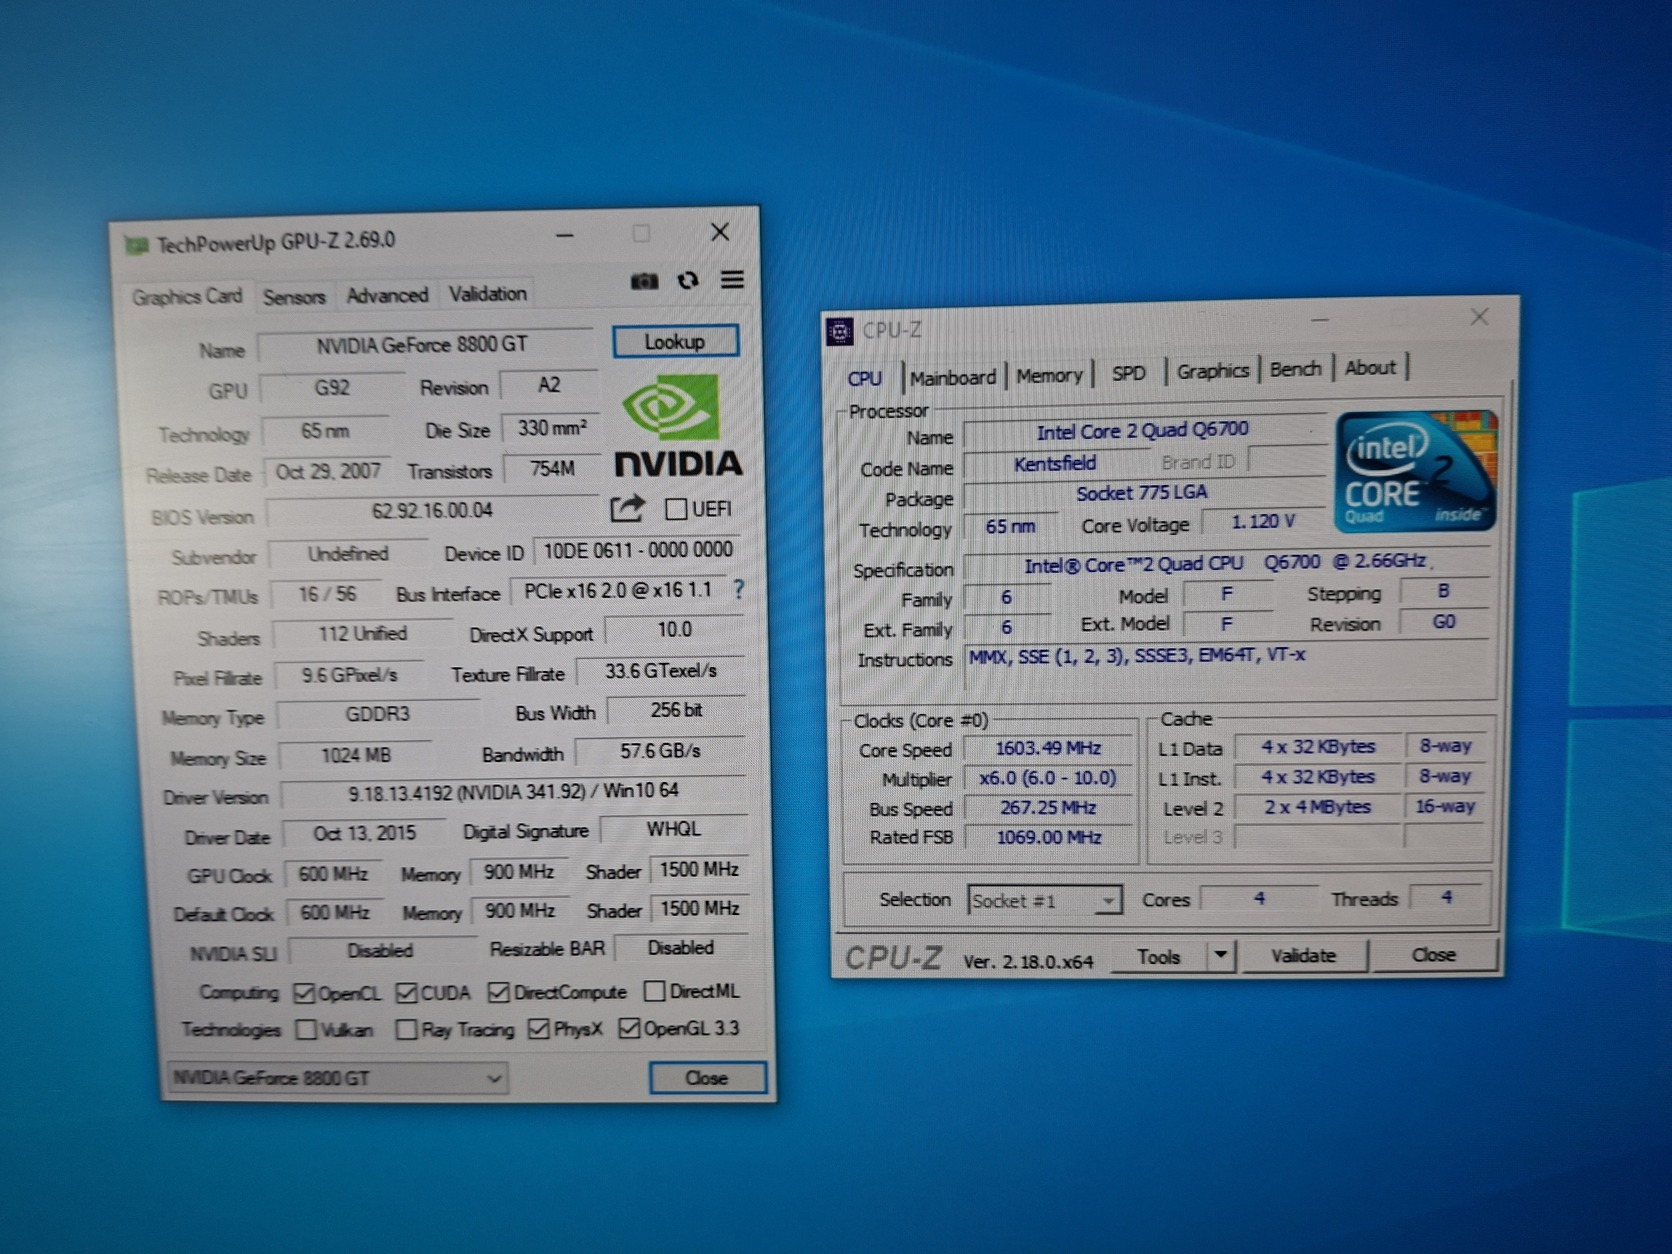1672x1254 pixels.
Task: Toggle the Vulkan checkbox
Action: [x=307, y=1030]
